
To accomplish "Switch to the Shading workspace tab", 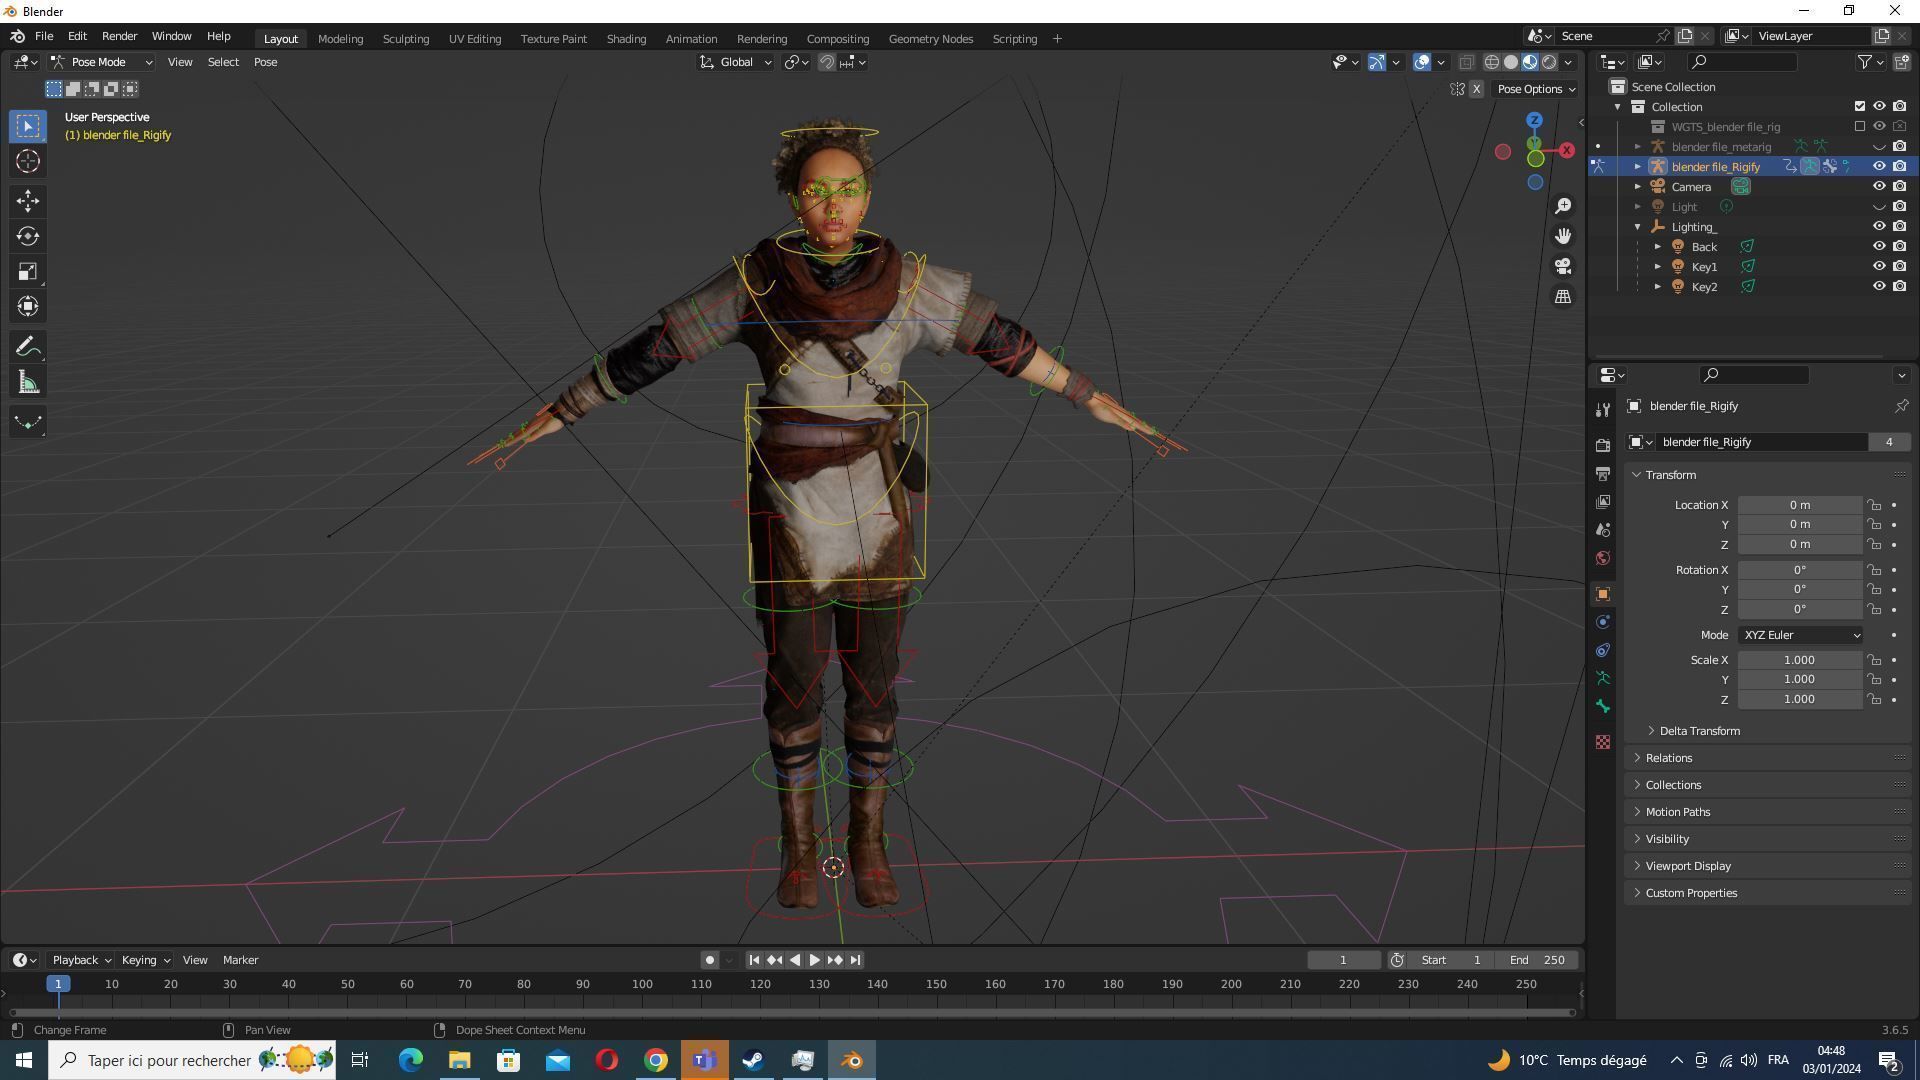I will [x=626, y=39].
